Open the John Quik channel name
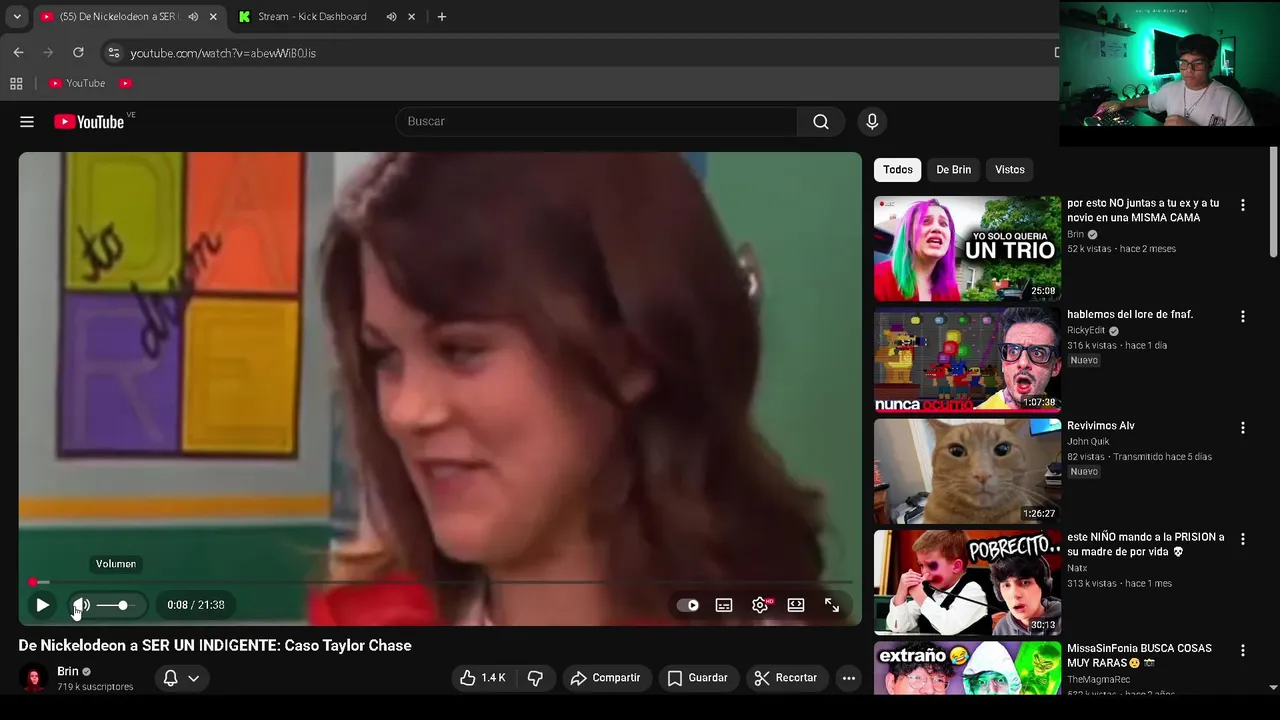The image size is (1280, 720). point(1088,441)
